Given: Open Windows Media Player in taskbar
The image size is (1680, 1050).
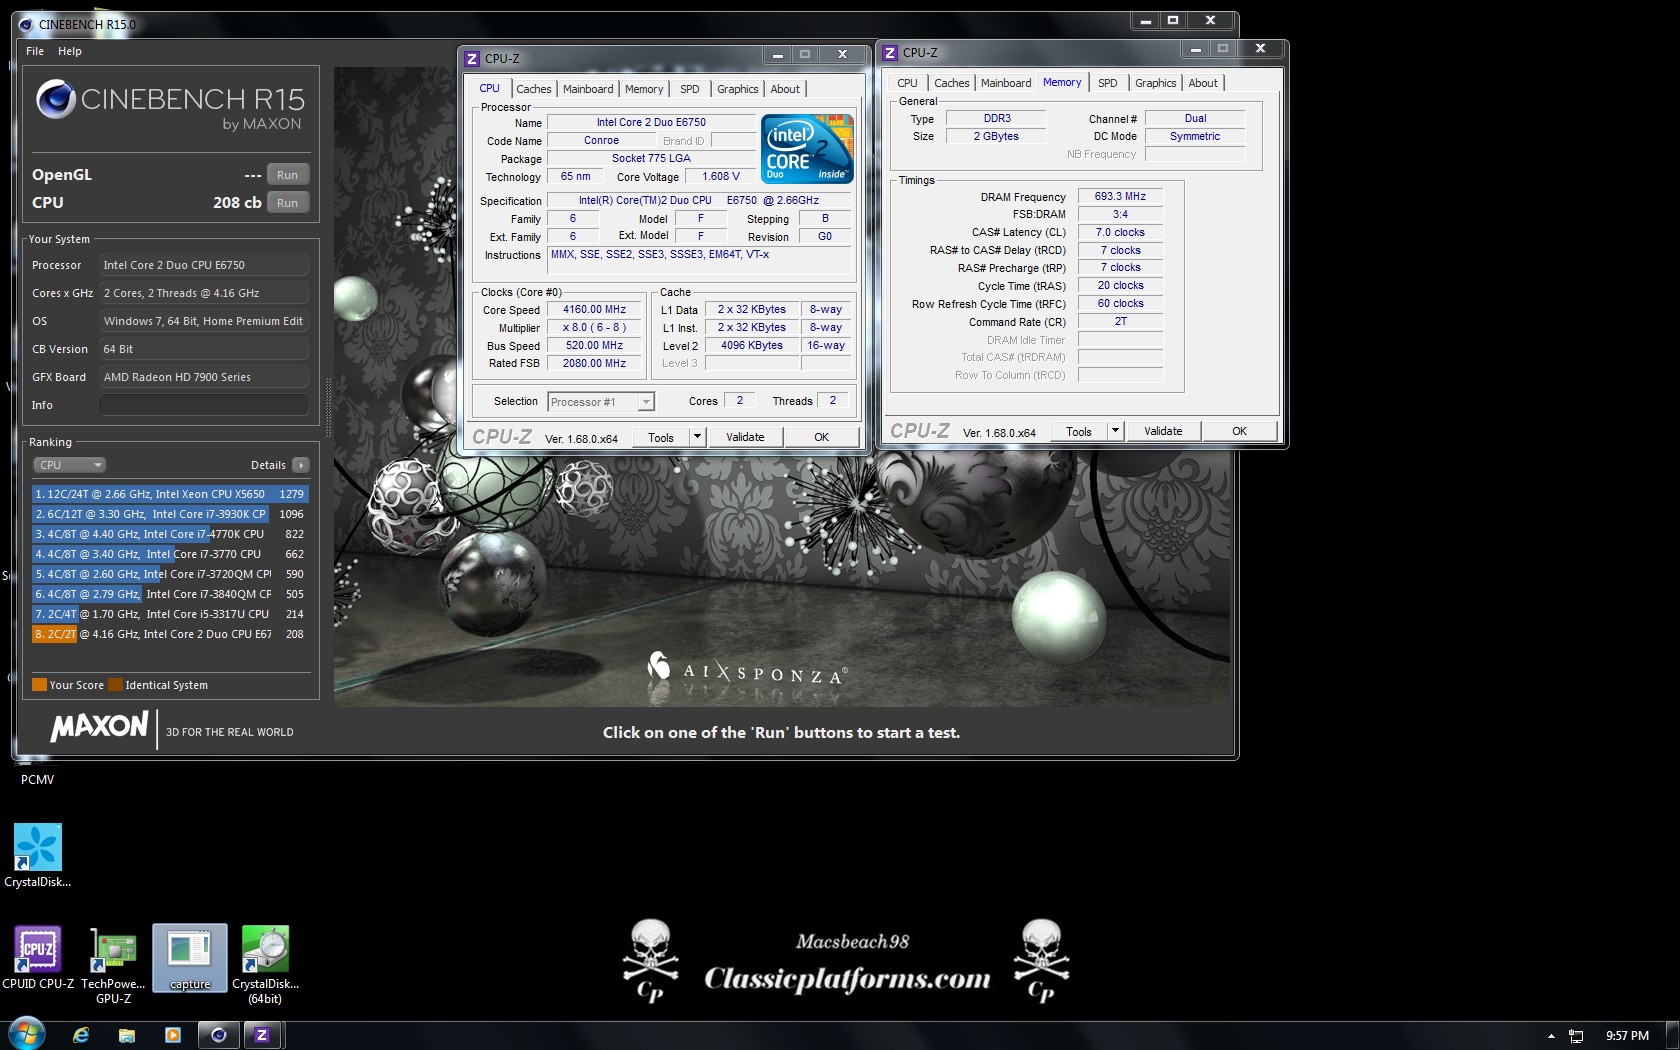Looking at the screenshot, I should coord(172,1035).
